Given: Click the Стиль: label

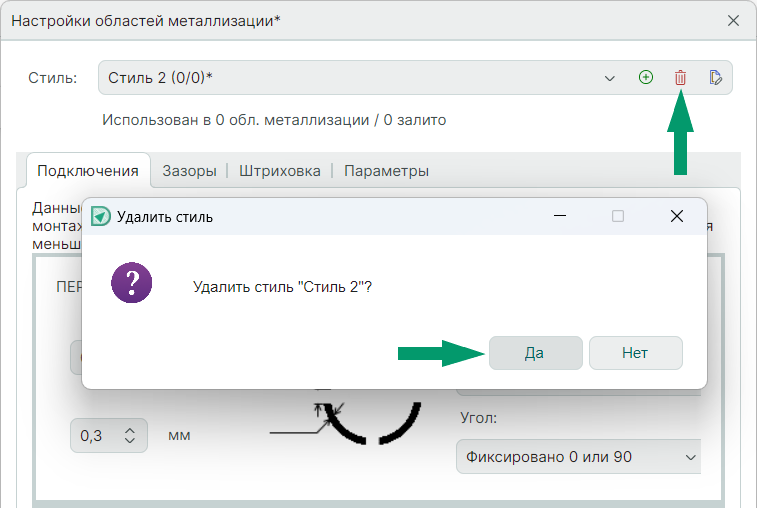Looking at the screenshot, I should [53, 78].
